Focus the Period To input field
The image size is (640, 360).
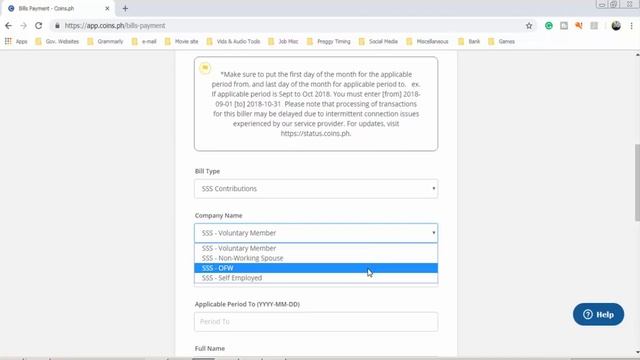(x=316, y=322)
